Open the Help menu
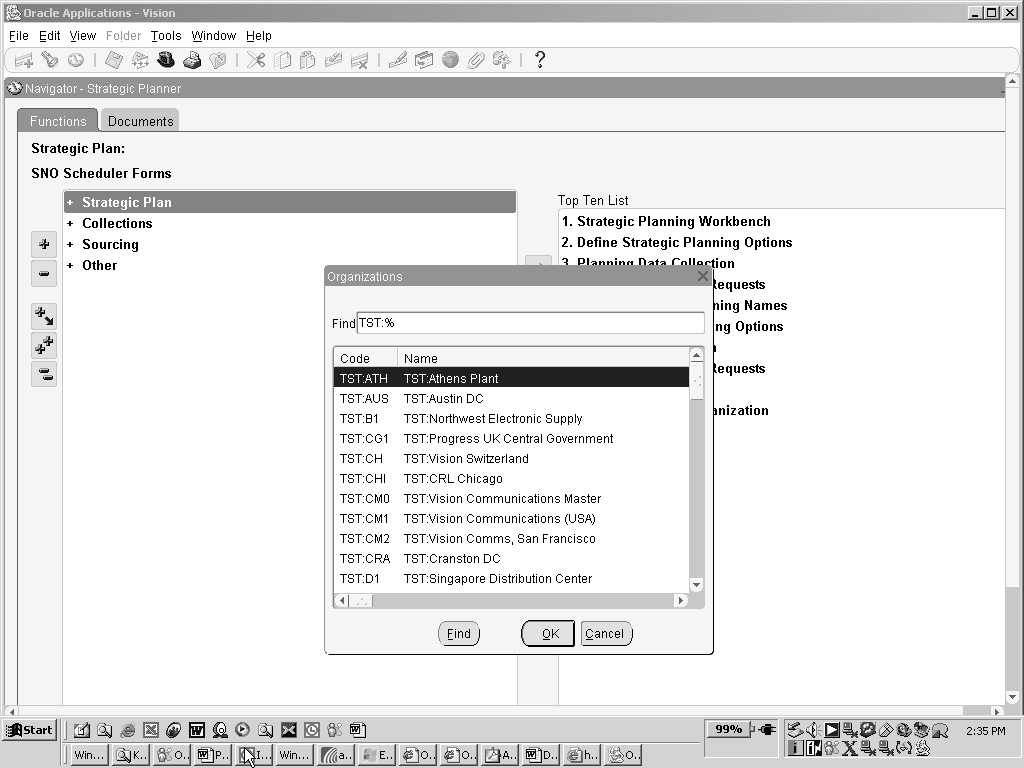This screenshot has height=768, width=1024. (x=259, y=36)
